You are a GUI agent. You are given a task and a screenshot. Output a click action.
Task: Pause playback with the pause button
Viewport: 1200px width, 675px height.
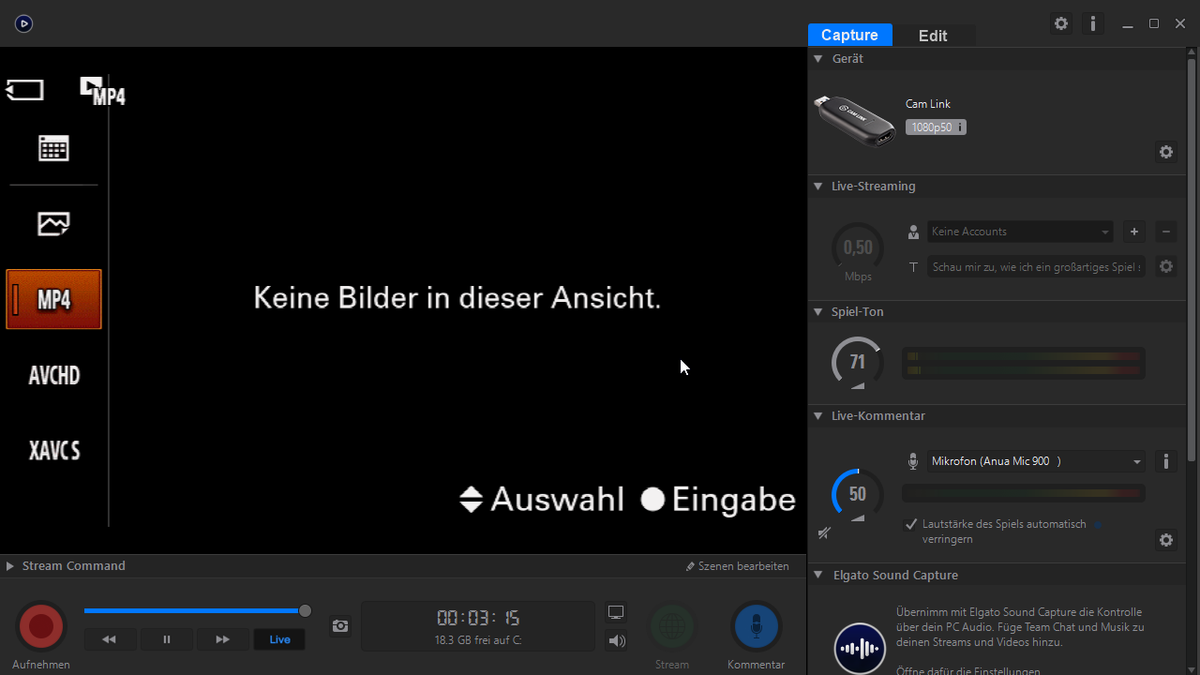pyautogui.click(x=166, y=639)
